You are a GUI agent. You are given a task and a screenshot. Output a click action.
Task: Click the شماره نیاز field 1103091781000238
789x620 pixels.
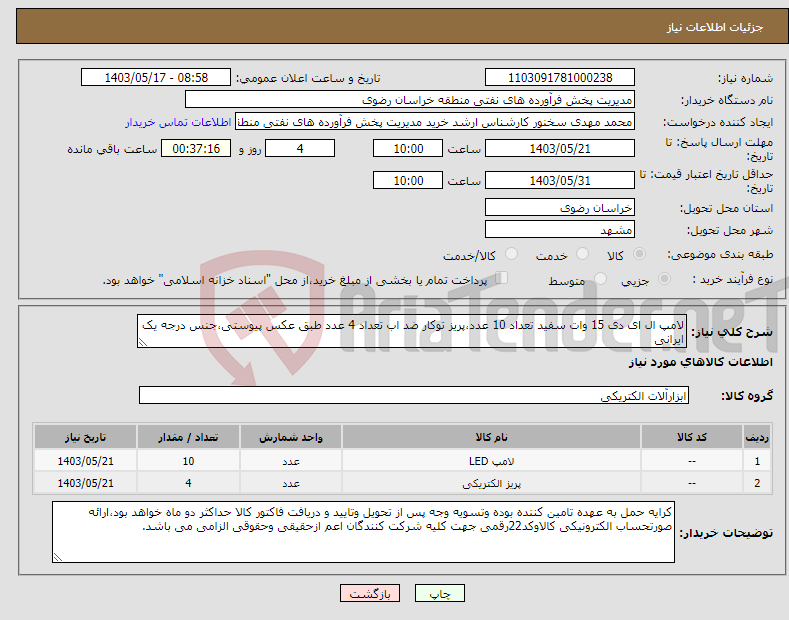point(560,78)
